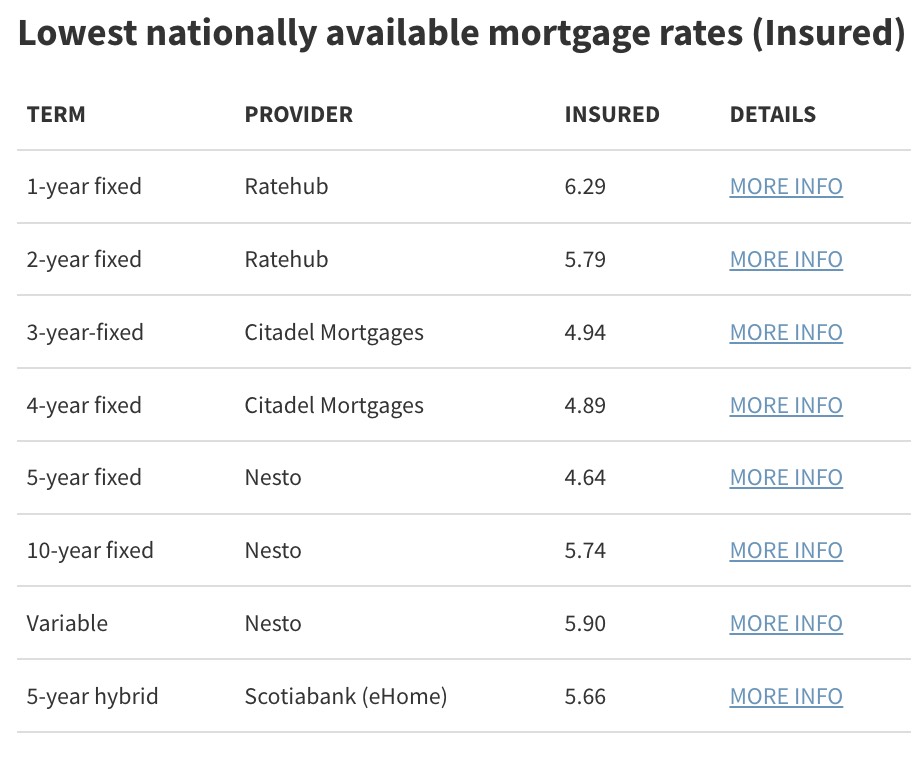Open MORE INFO for 2-year fixed rate
Screen dimensions: 916x768
(786, 260)
